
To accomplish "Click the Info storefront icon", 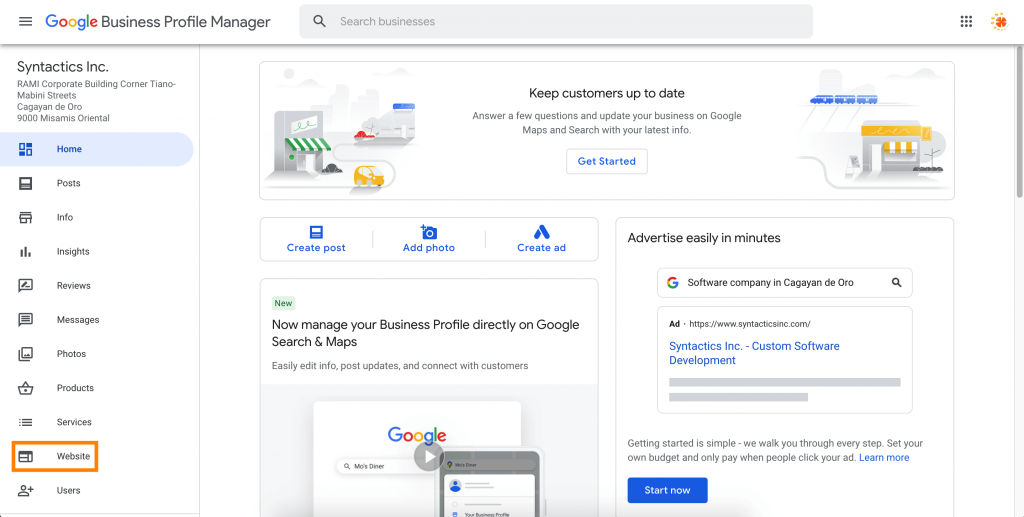I will point(25,217).
